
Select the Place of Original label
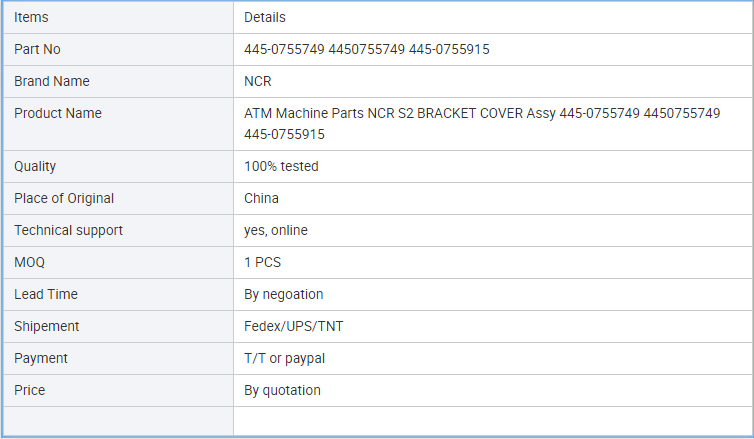[x=64, y=199]
